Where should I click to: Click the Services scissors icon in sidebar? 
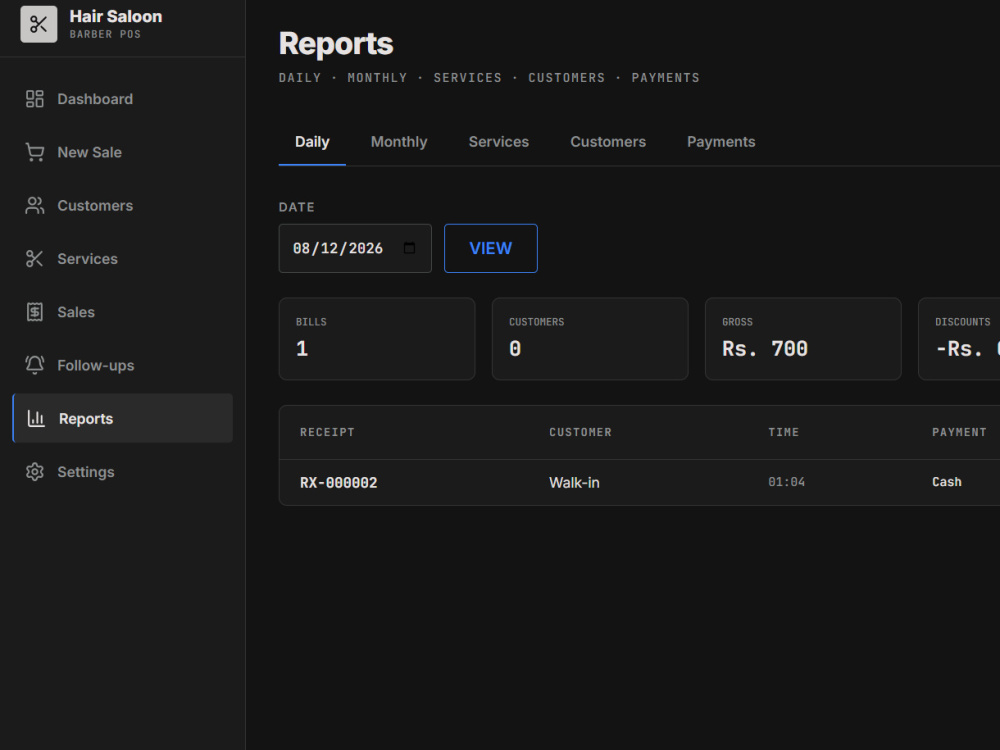pyautogui.click(x=34, y=259)
